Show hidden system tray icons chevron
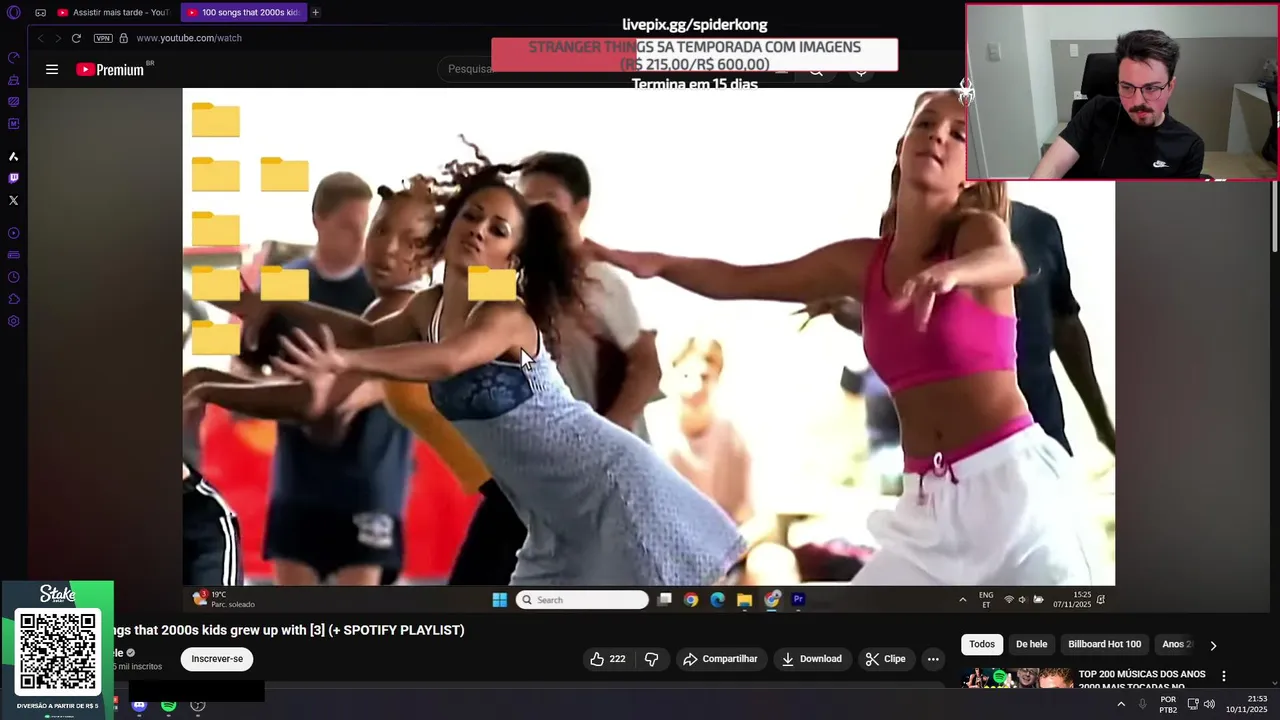This screenshot has height=720, width=1280. (1121, 704)
